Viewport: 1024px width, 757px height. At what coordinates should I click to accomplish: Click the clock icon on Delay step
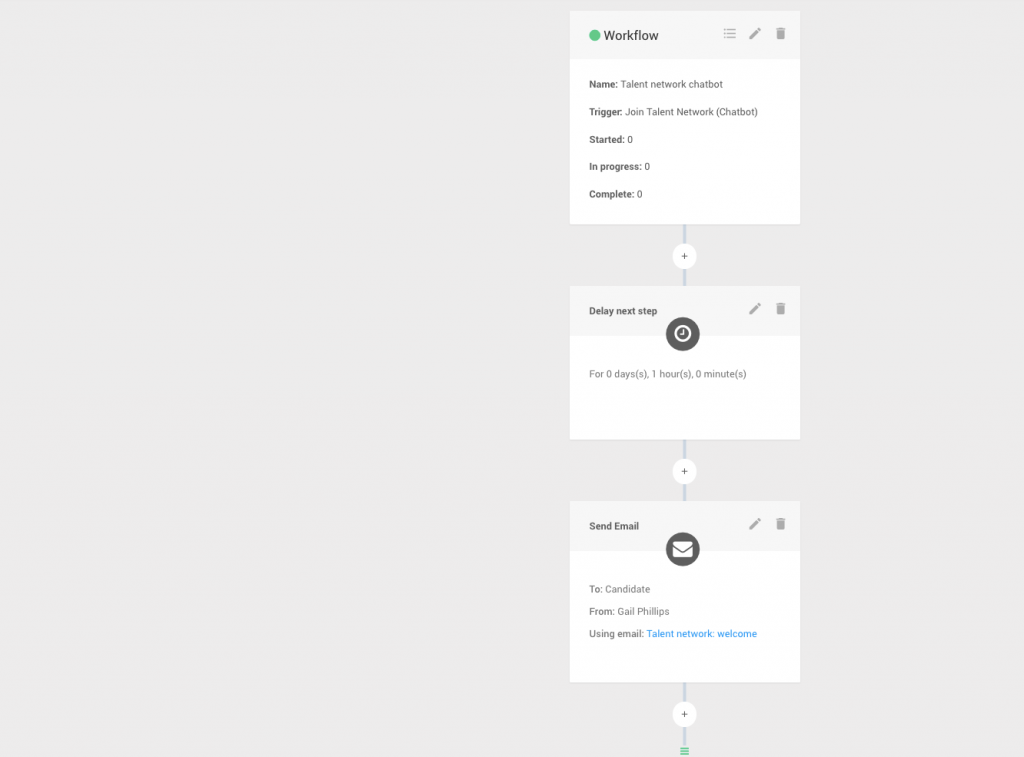pos(682,334)
